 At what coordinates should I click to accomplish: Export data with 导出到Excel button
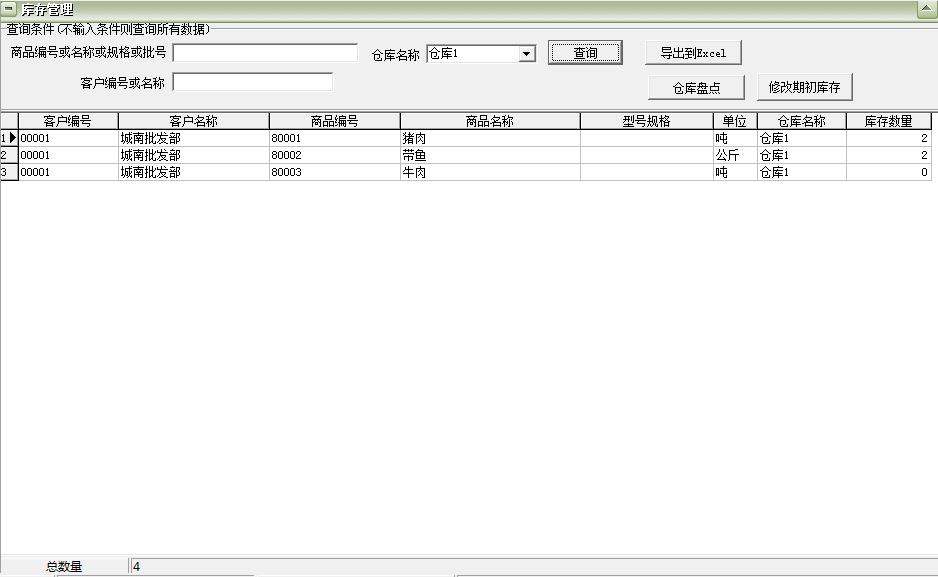(x=693, y=53)
